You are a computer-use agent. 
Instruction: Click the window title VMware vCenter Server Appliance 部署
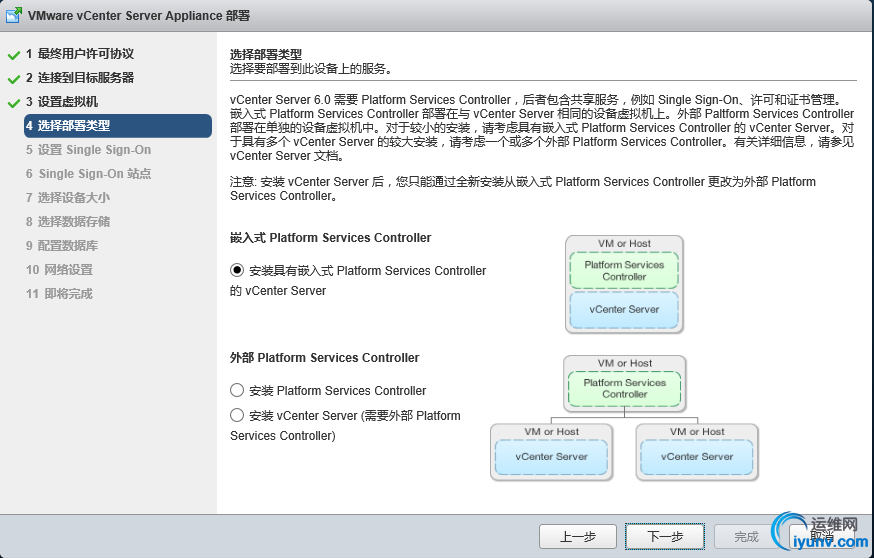pyautogui.click(x=139, y=16)
